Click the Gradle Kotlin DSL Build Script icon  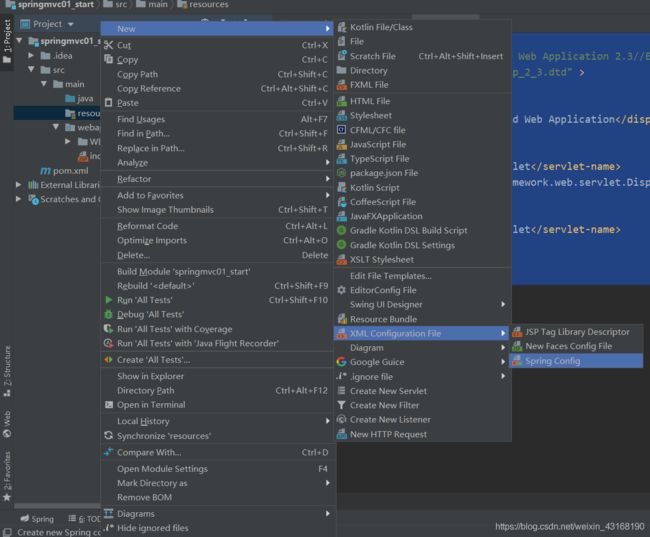pos(342,231)
